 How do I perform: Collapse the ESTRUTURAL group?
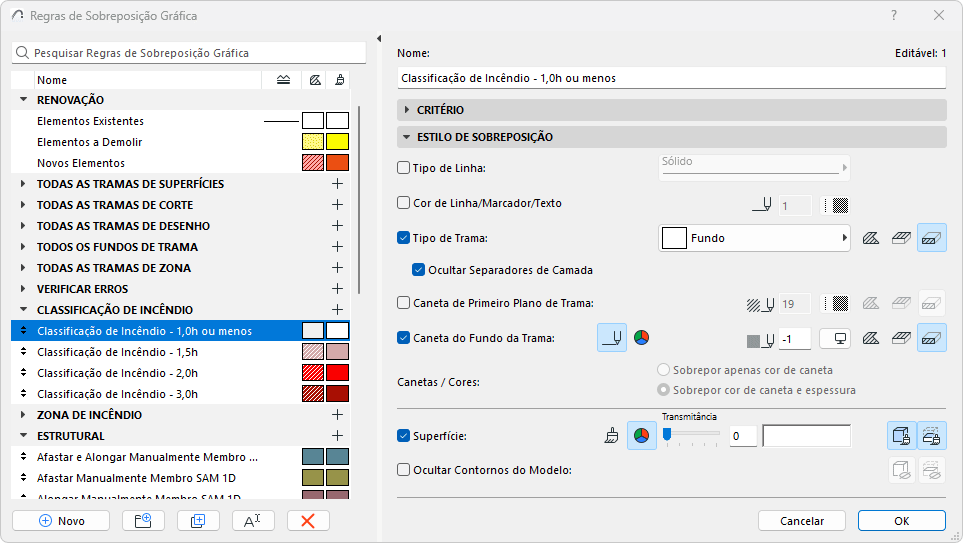[x=23, y=436]
